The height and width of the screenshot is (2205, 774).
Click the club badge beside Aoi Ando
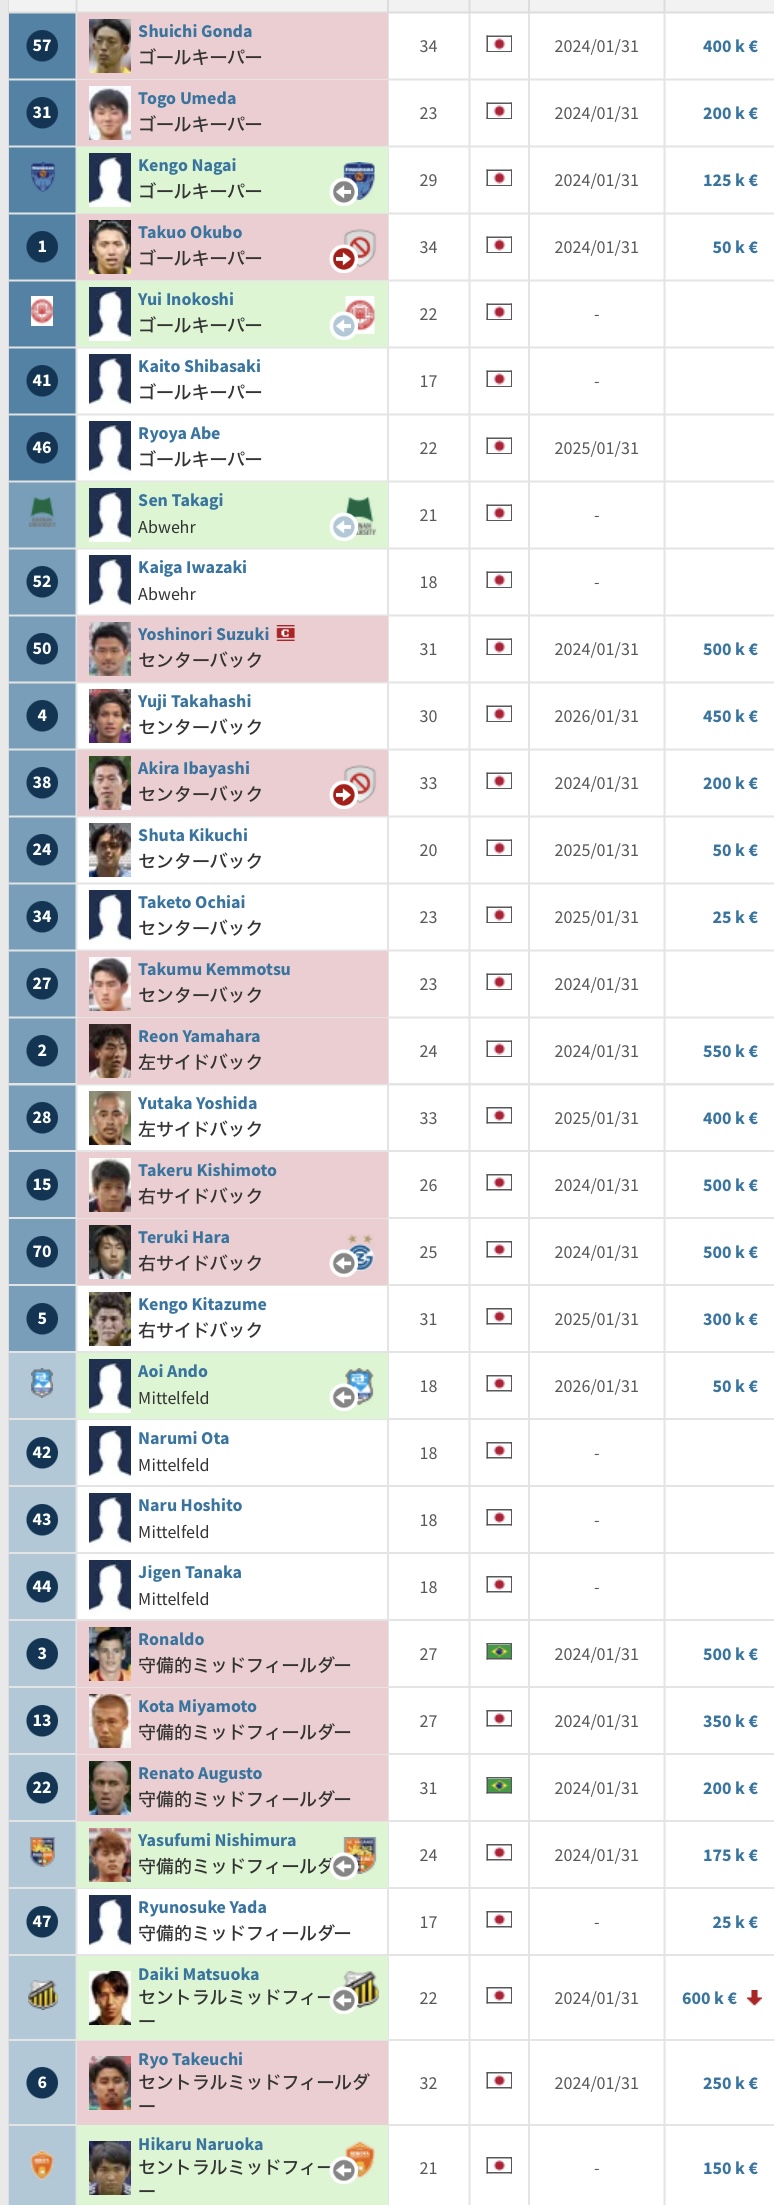pyautogui.click(x=359, y=1384)
